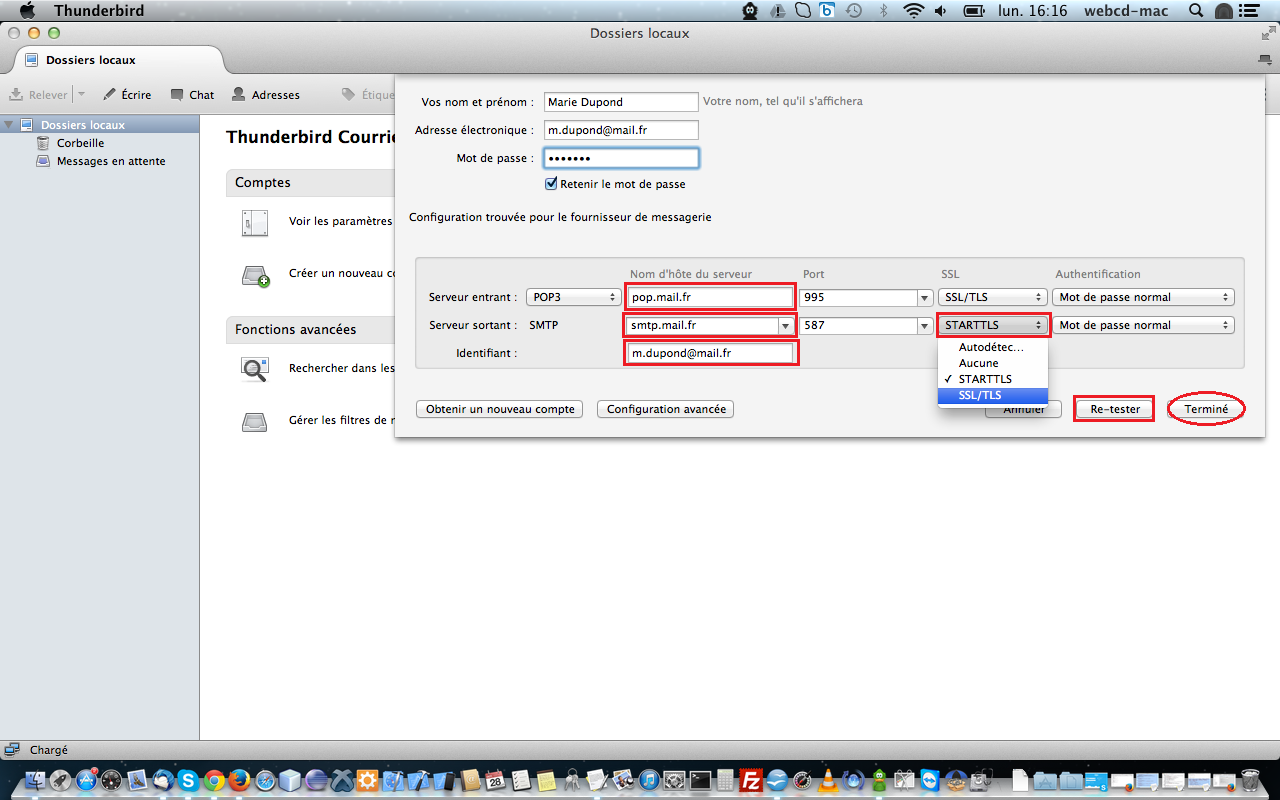Open the outgoing port 587 dropdown arrow
Viewport: 1280px width, 800px height.
(926, 326)
